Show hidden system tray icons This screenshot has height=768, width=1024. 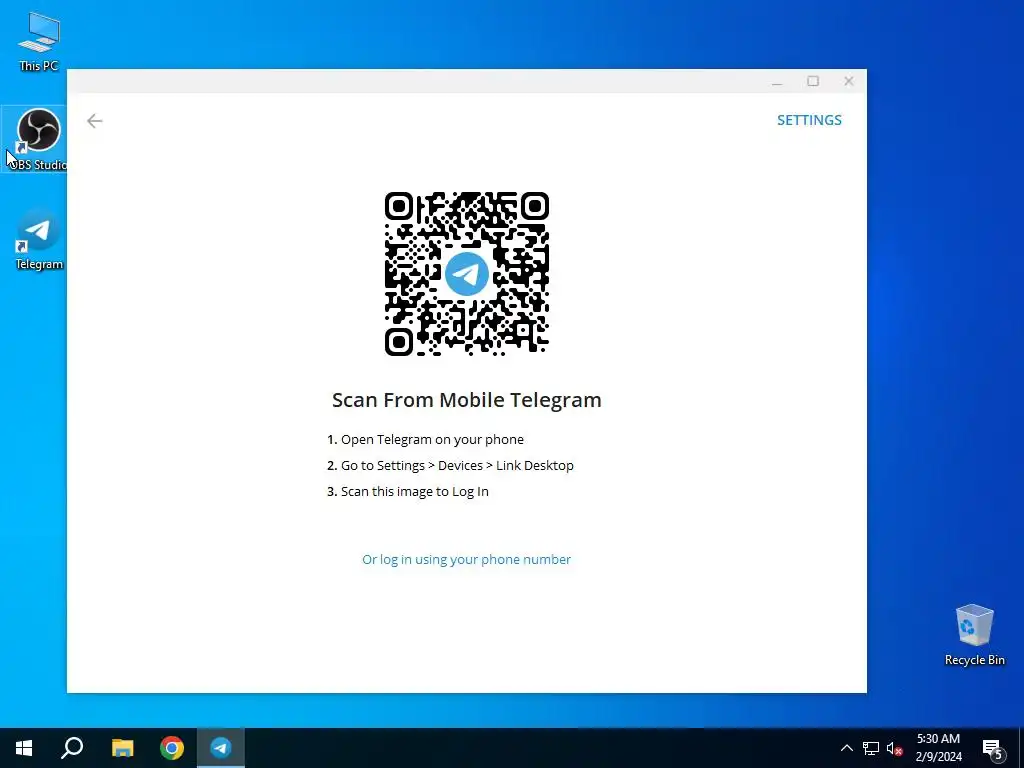click(x=846, y=748)
